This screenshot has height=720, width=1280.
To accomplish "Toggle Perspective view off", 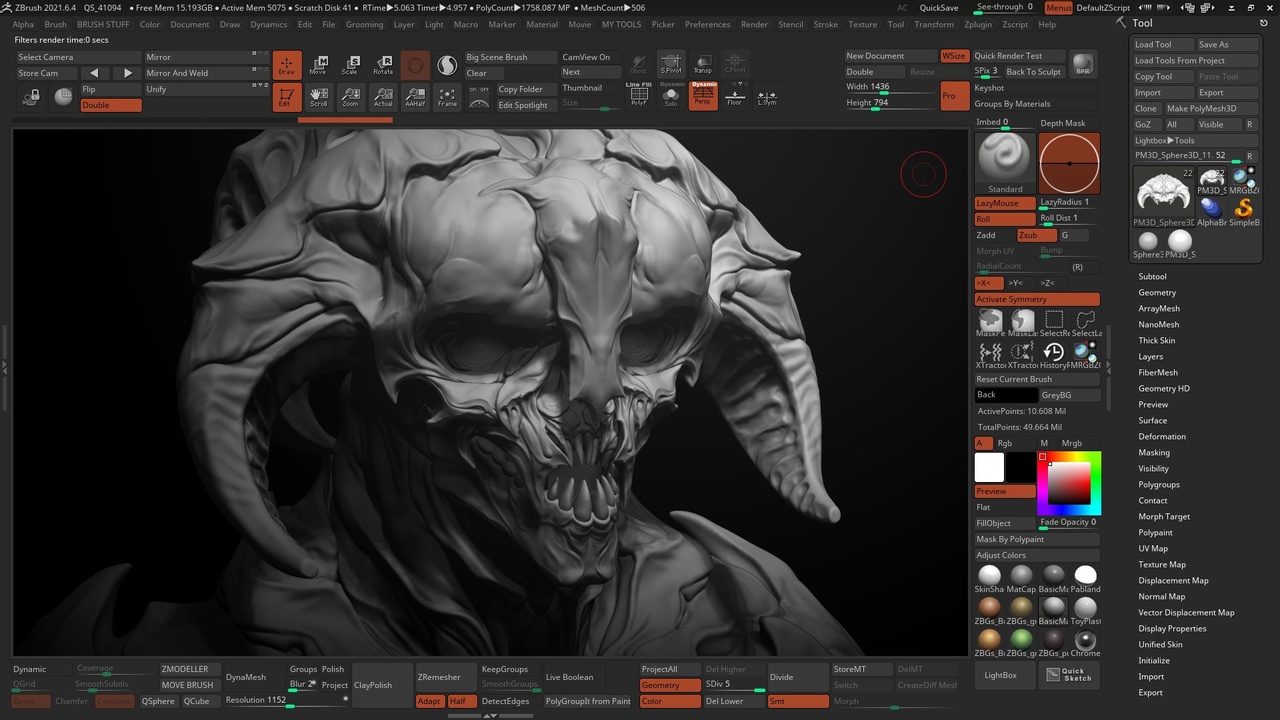I will point(703,96).
